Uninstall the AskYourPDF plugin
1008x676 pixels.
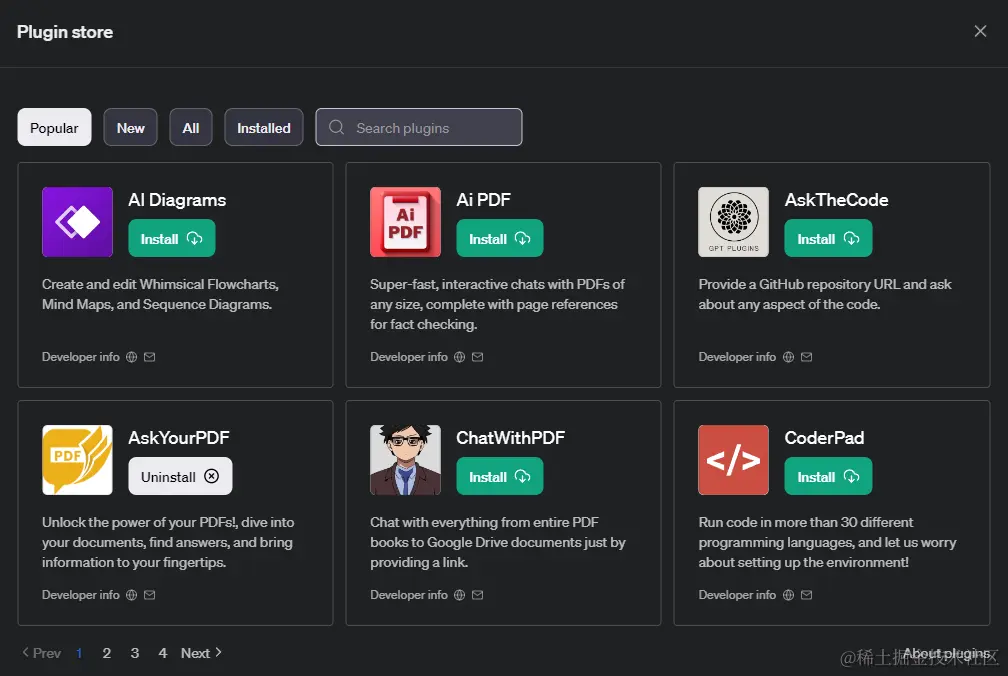[180, 476]
